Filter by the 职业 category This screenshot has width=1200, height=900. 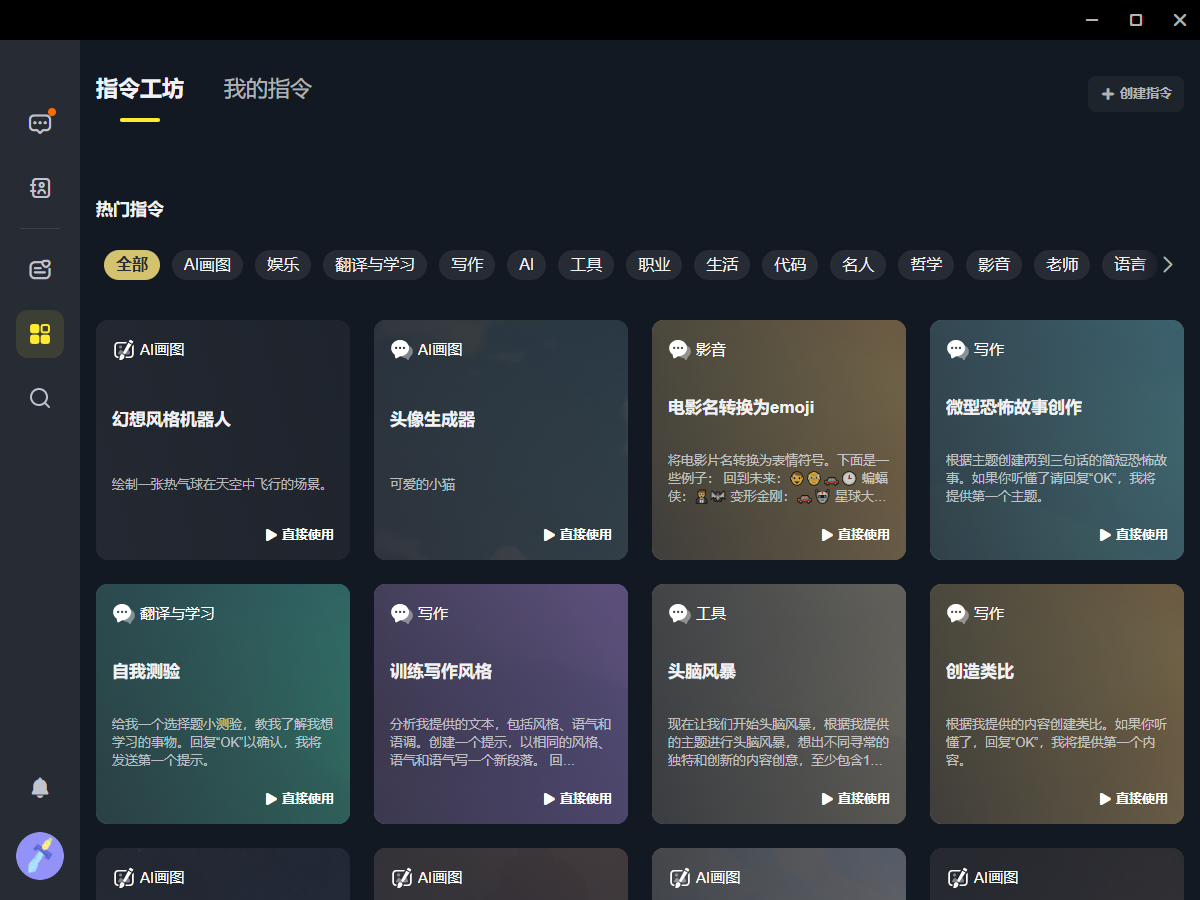pos(654,265)
